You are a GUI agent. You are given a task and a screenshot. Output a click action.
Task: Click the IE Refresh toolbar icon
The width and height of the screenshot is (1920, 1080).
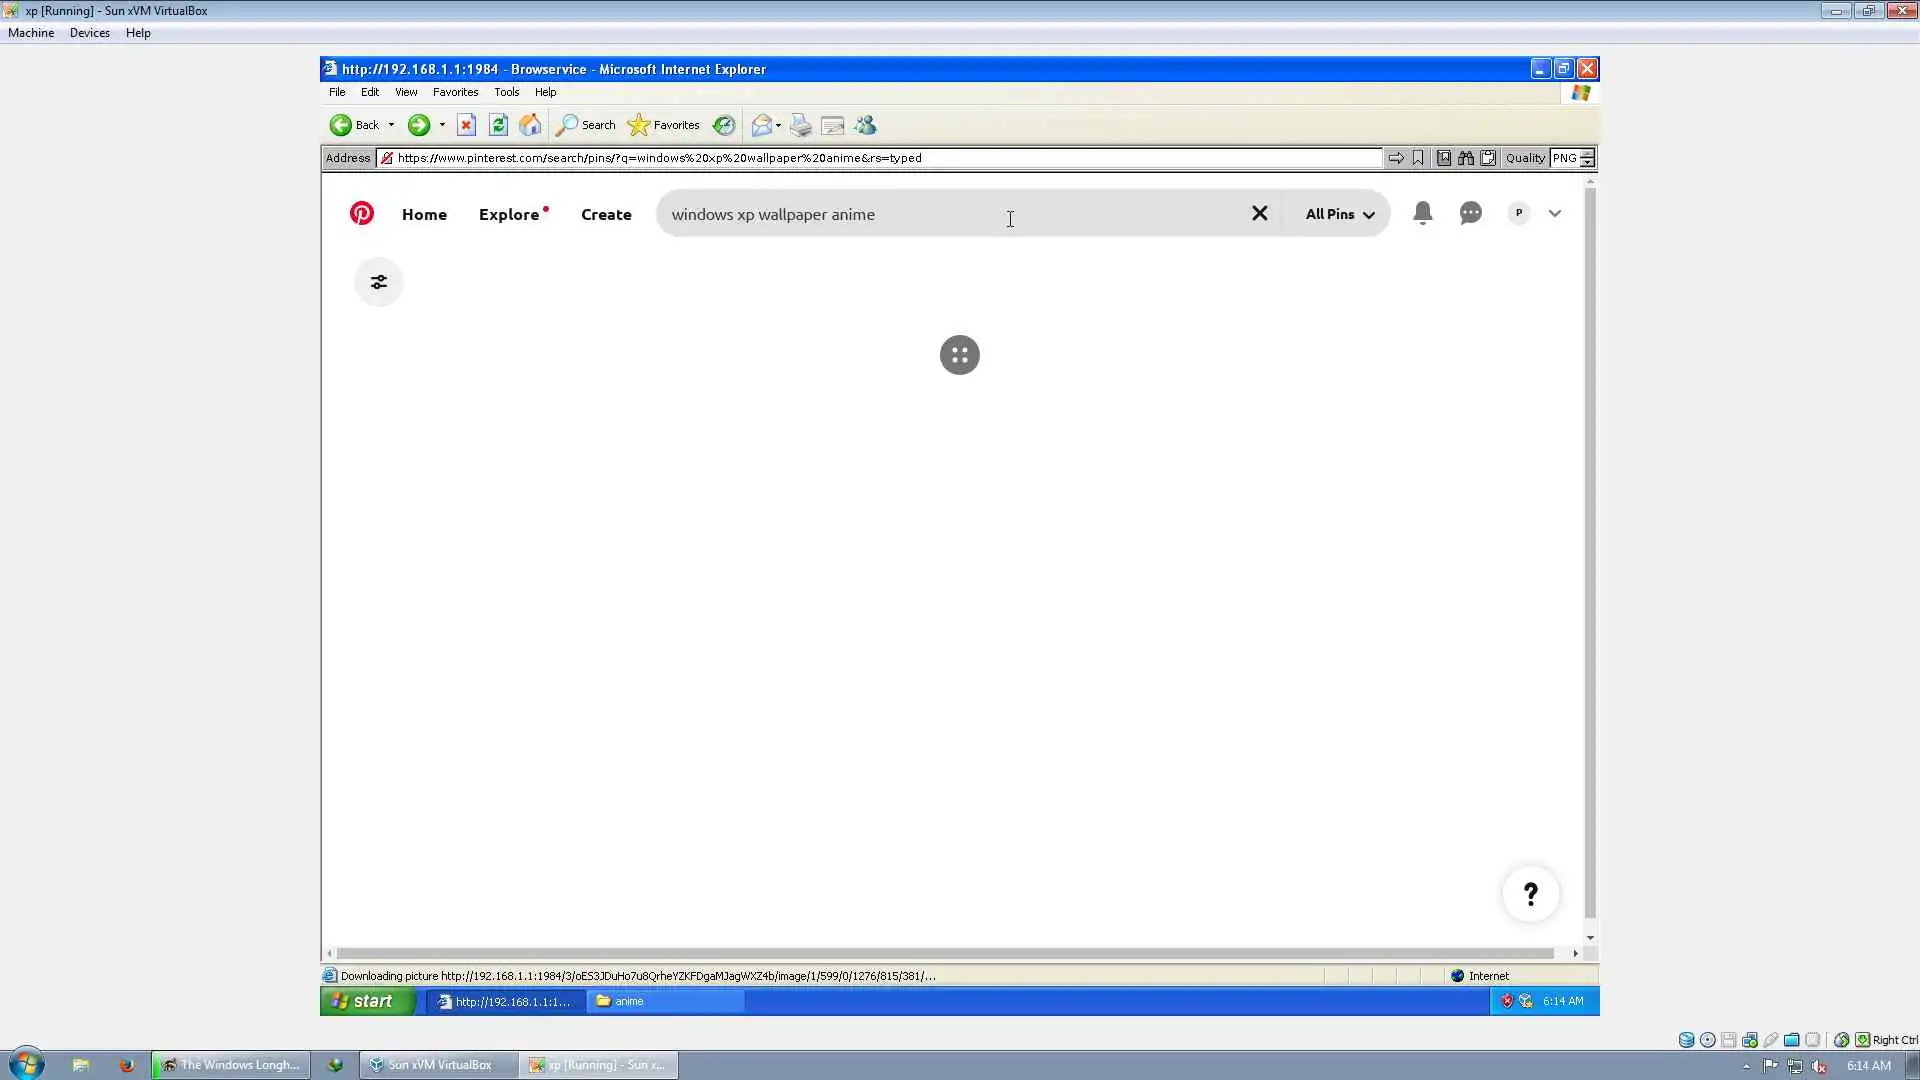point(498,125)
